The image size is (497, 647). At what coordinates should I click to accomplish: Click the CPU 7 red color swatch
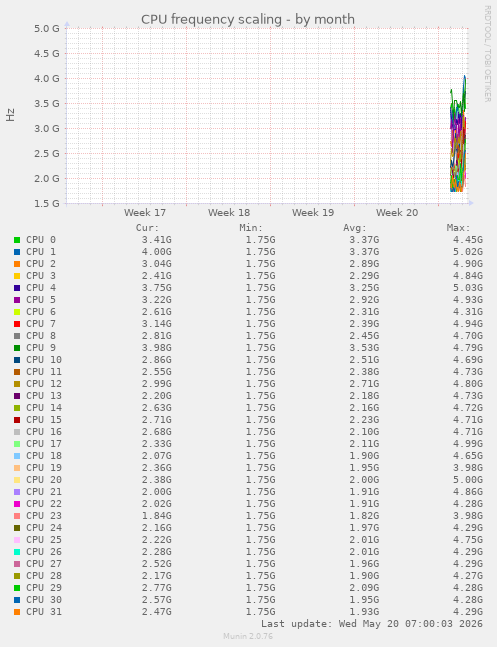click(x=17, y=324)
